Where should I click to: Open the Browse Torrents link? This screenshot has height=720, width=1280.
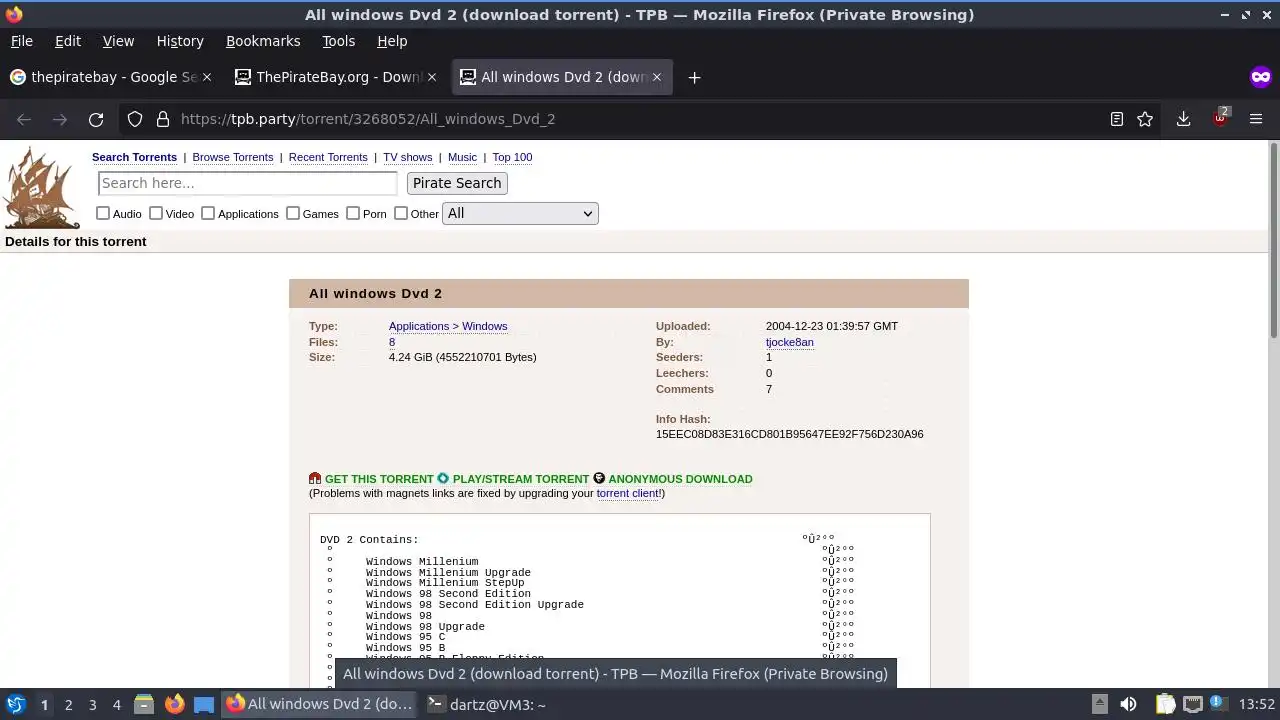click(233, 157)
